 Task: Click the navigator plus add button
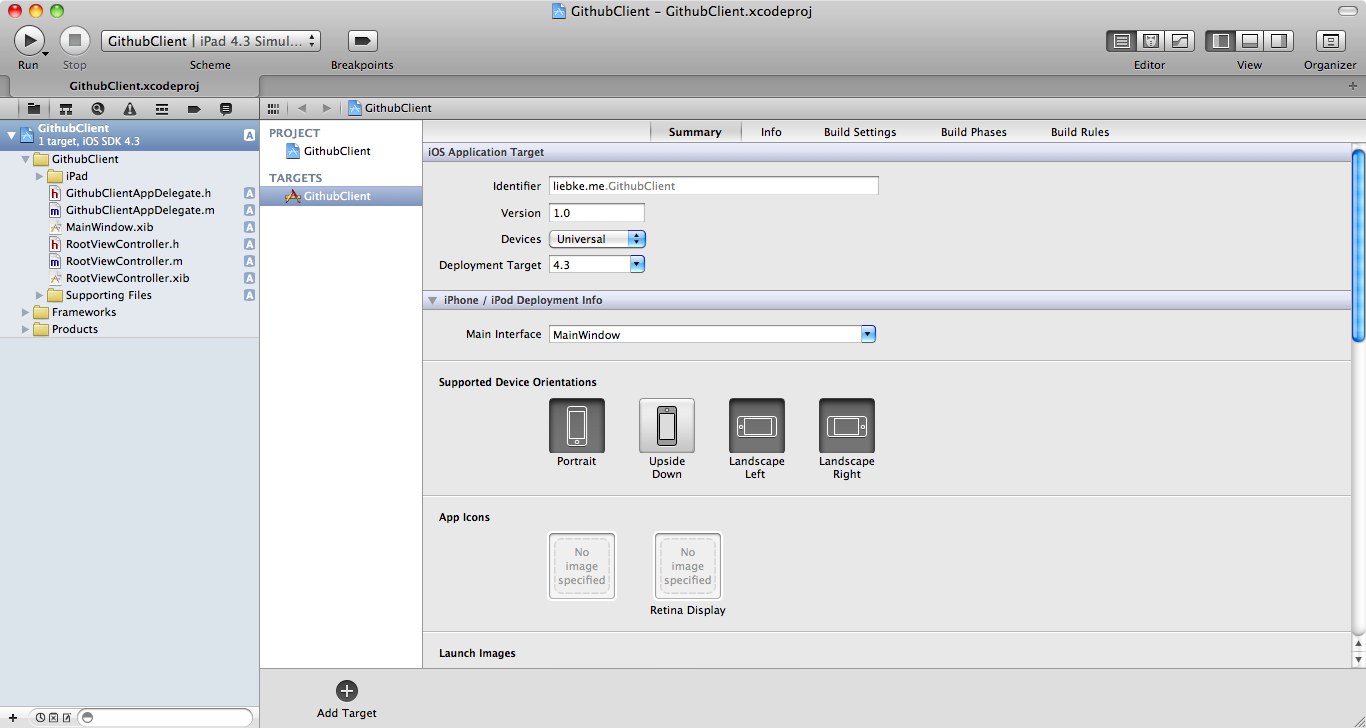12,718
